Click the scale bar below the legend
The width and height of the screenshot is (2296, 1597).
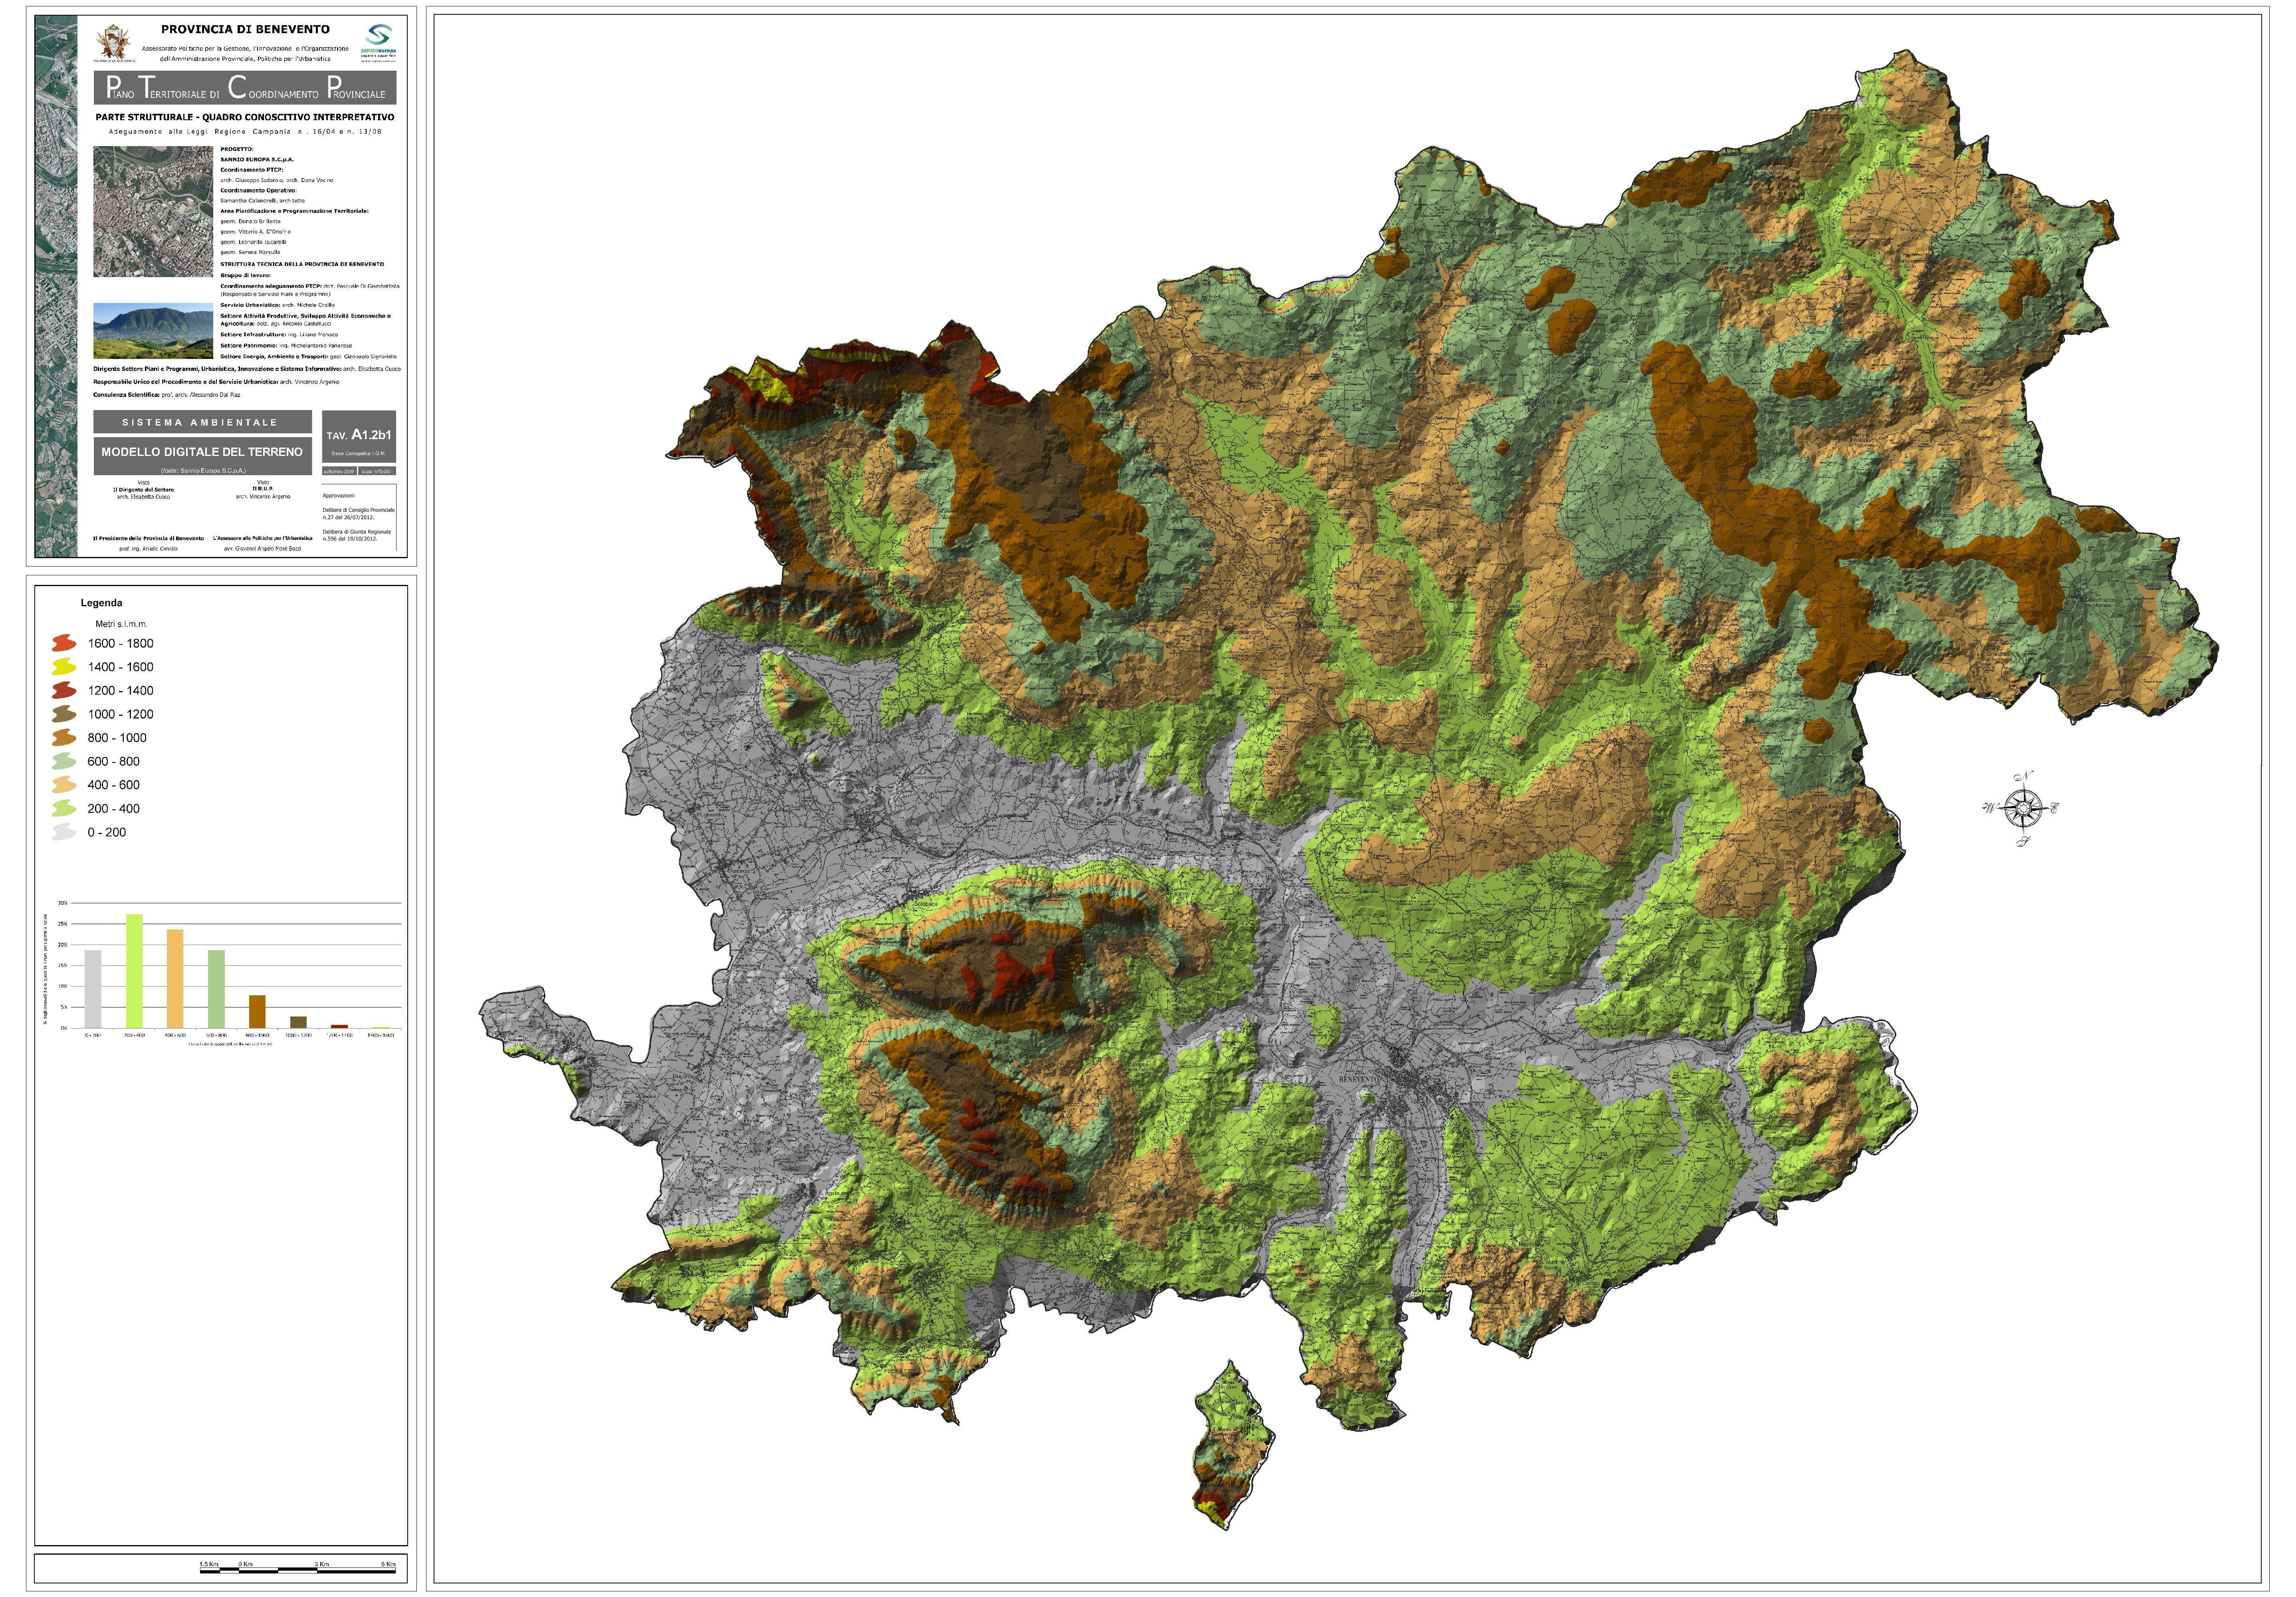(298, 1571)
